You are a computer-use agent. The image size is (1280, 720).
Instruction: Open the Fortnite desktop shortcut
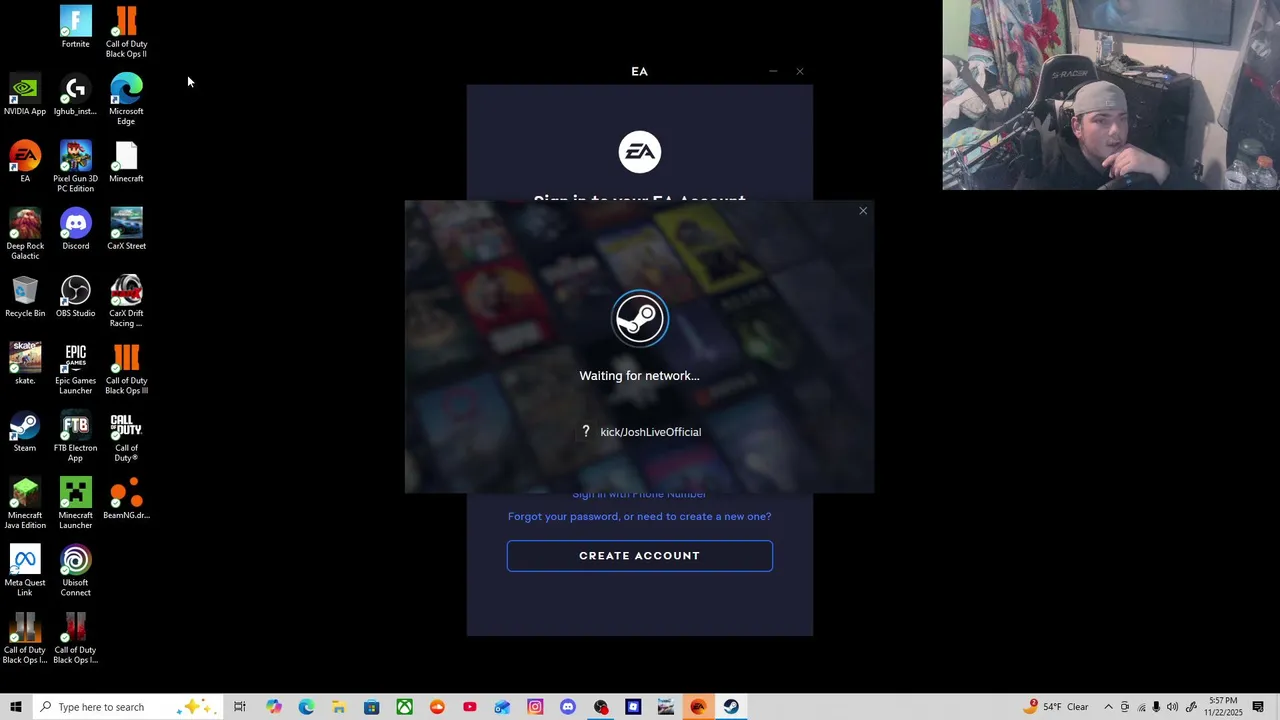coord(75,27)
